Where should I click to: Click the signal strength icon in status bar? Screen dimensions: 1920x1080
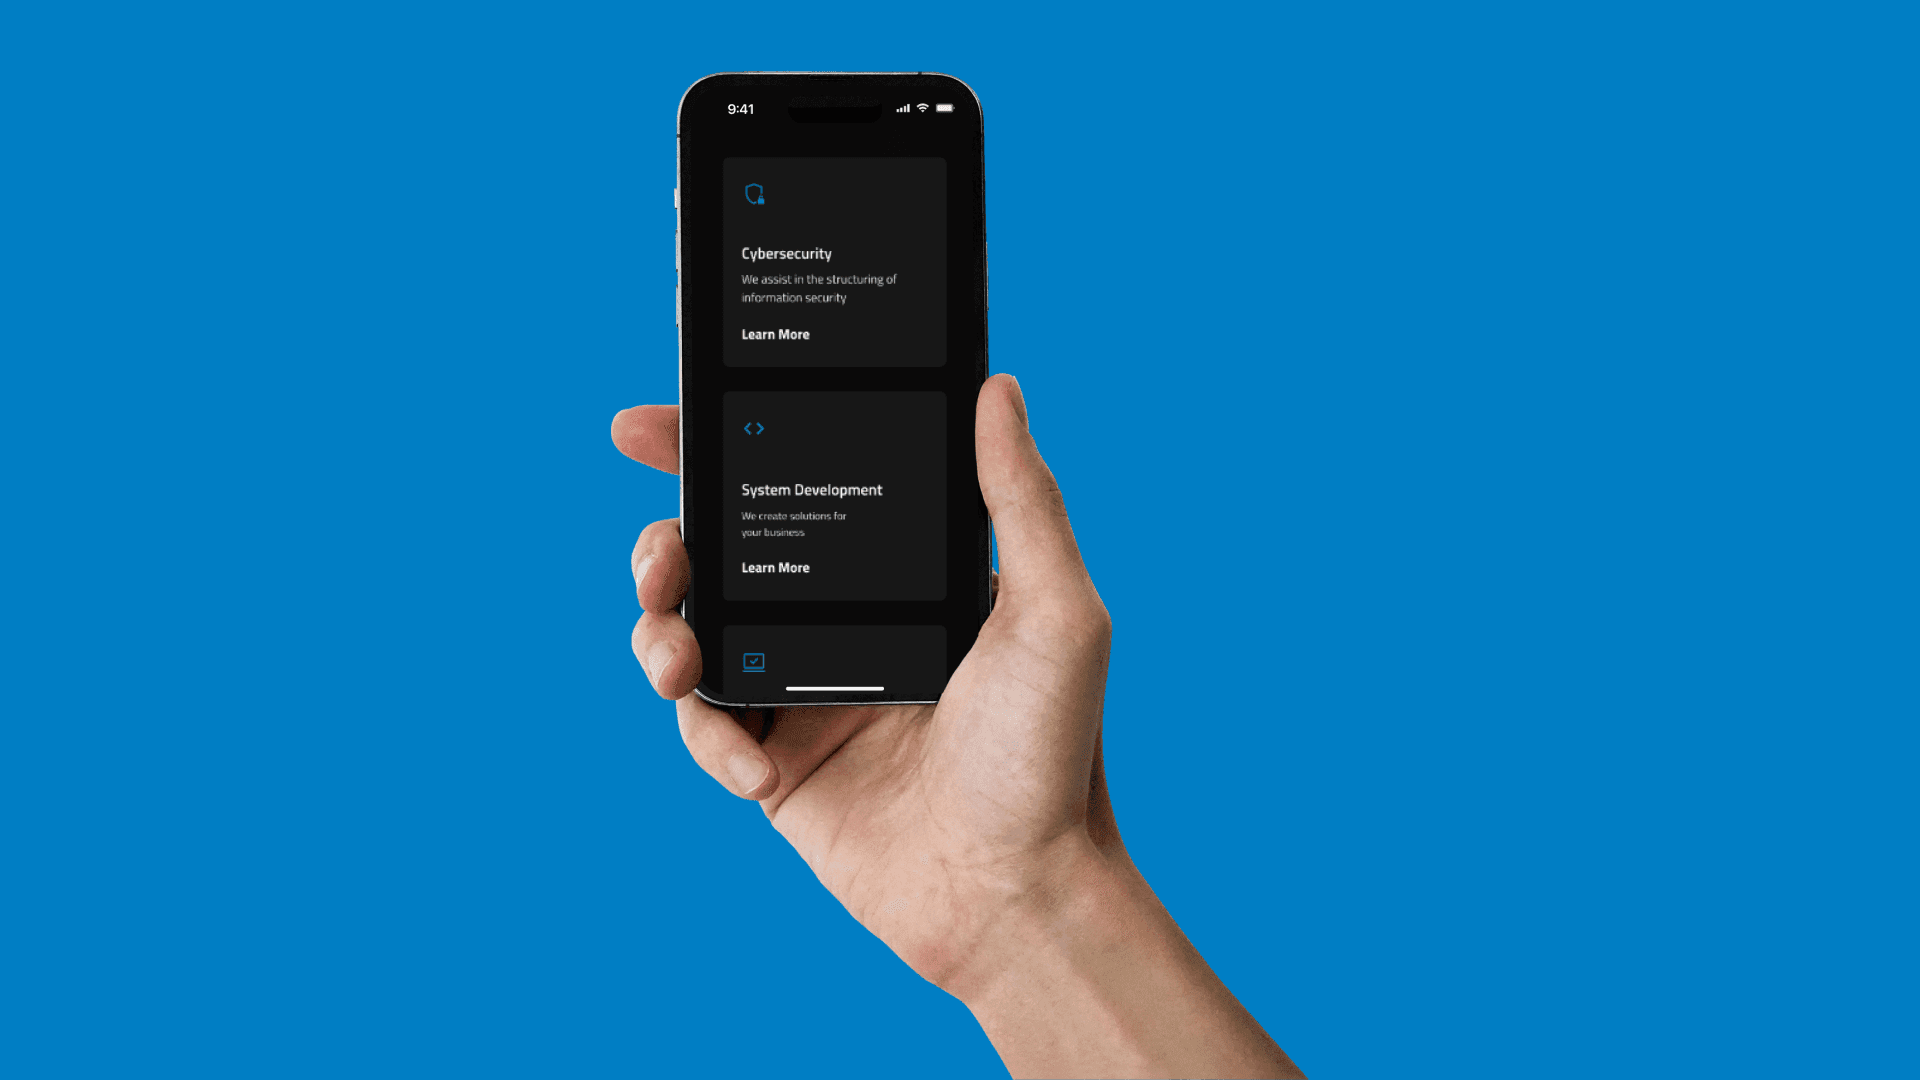pyautogui.click(x=902, y=105)
